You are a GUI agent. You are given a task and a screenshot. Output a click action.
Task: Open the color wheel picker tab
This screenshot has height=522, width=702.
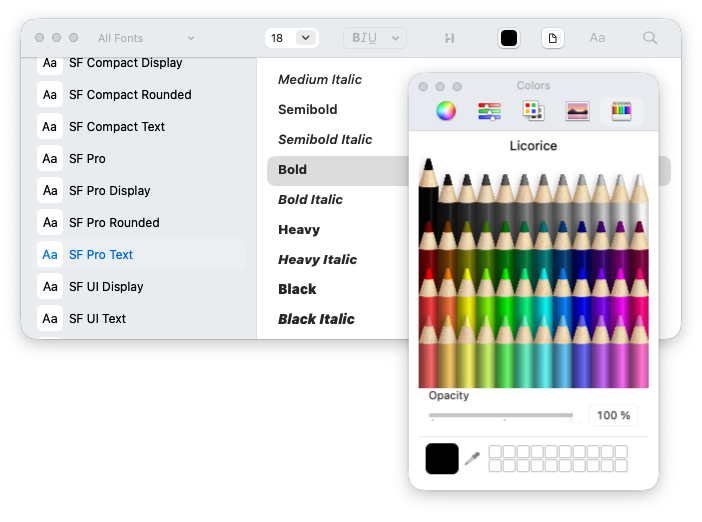coord(446,111)
